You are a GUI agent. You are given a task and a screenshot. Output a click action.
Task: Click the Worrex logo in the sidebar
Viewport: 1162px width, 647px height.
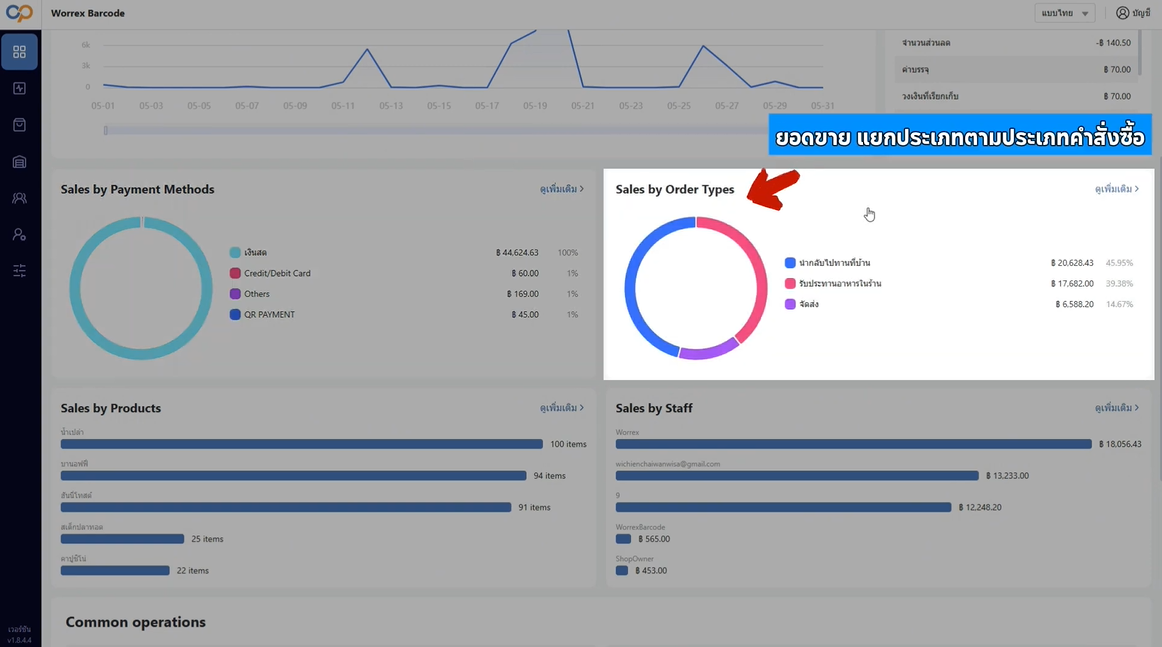19,13
